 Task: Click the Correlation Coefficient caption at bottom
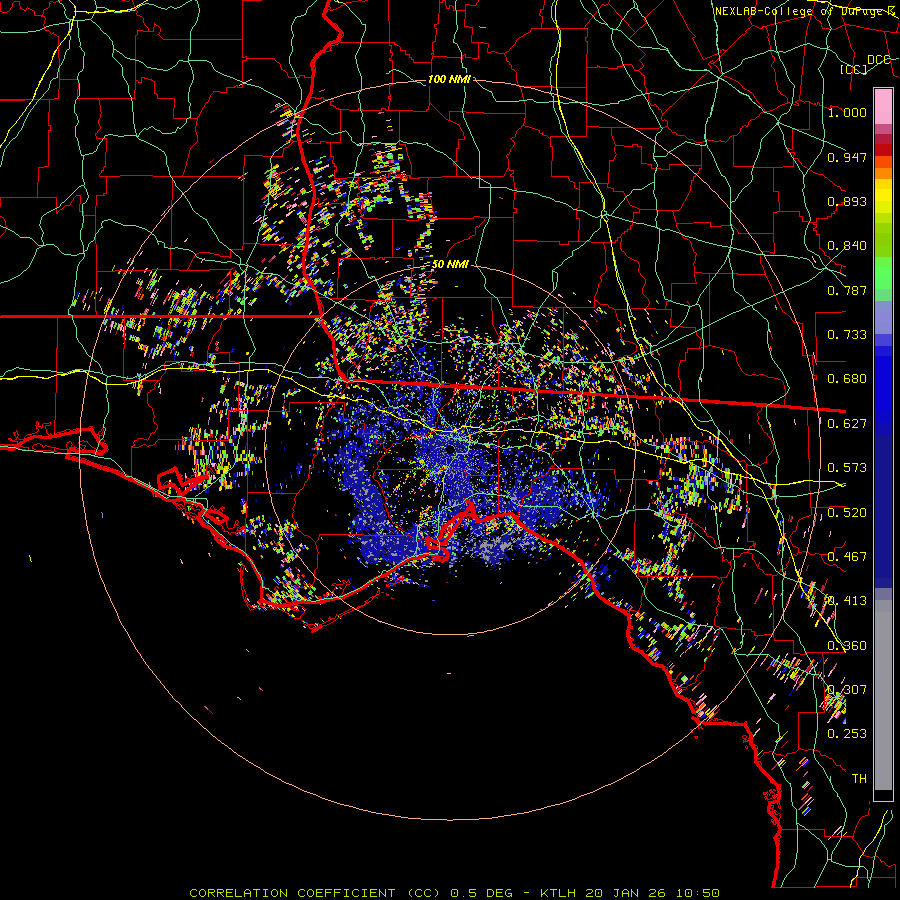click(x=454, y=893)
